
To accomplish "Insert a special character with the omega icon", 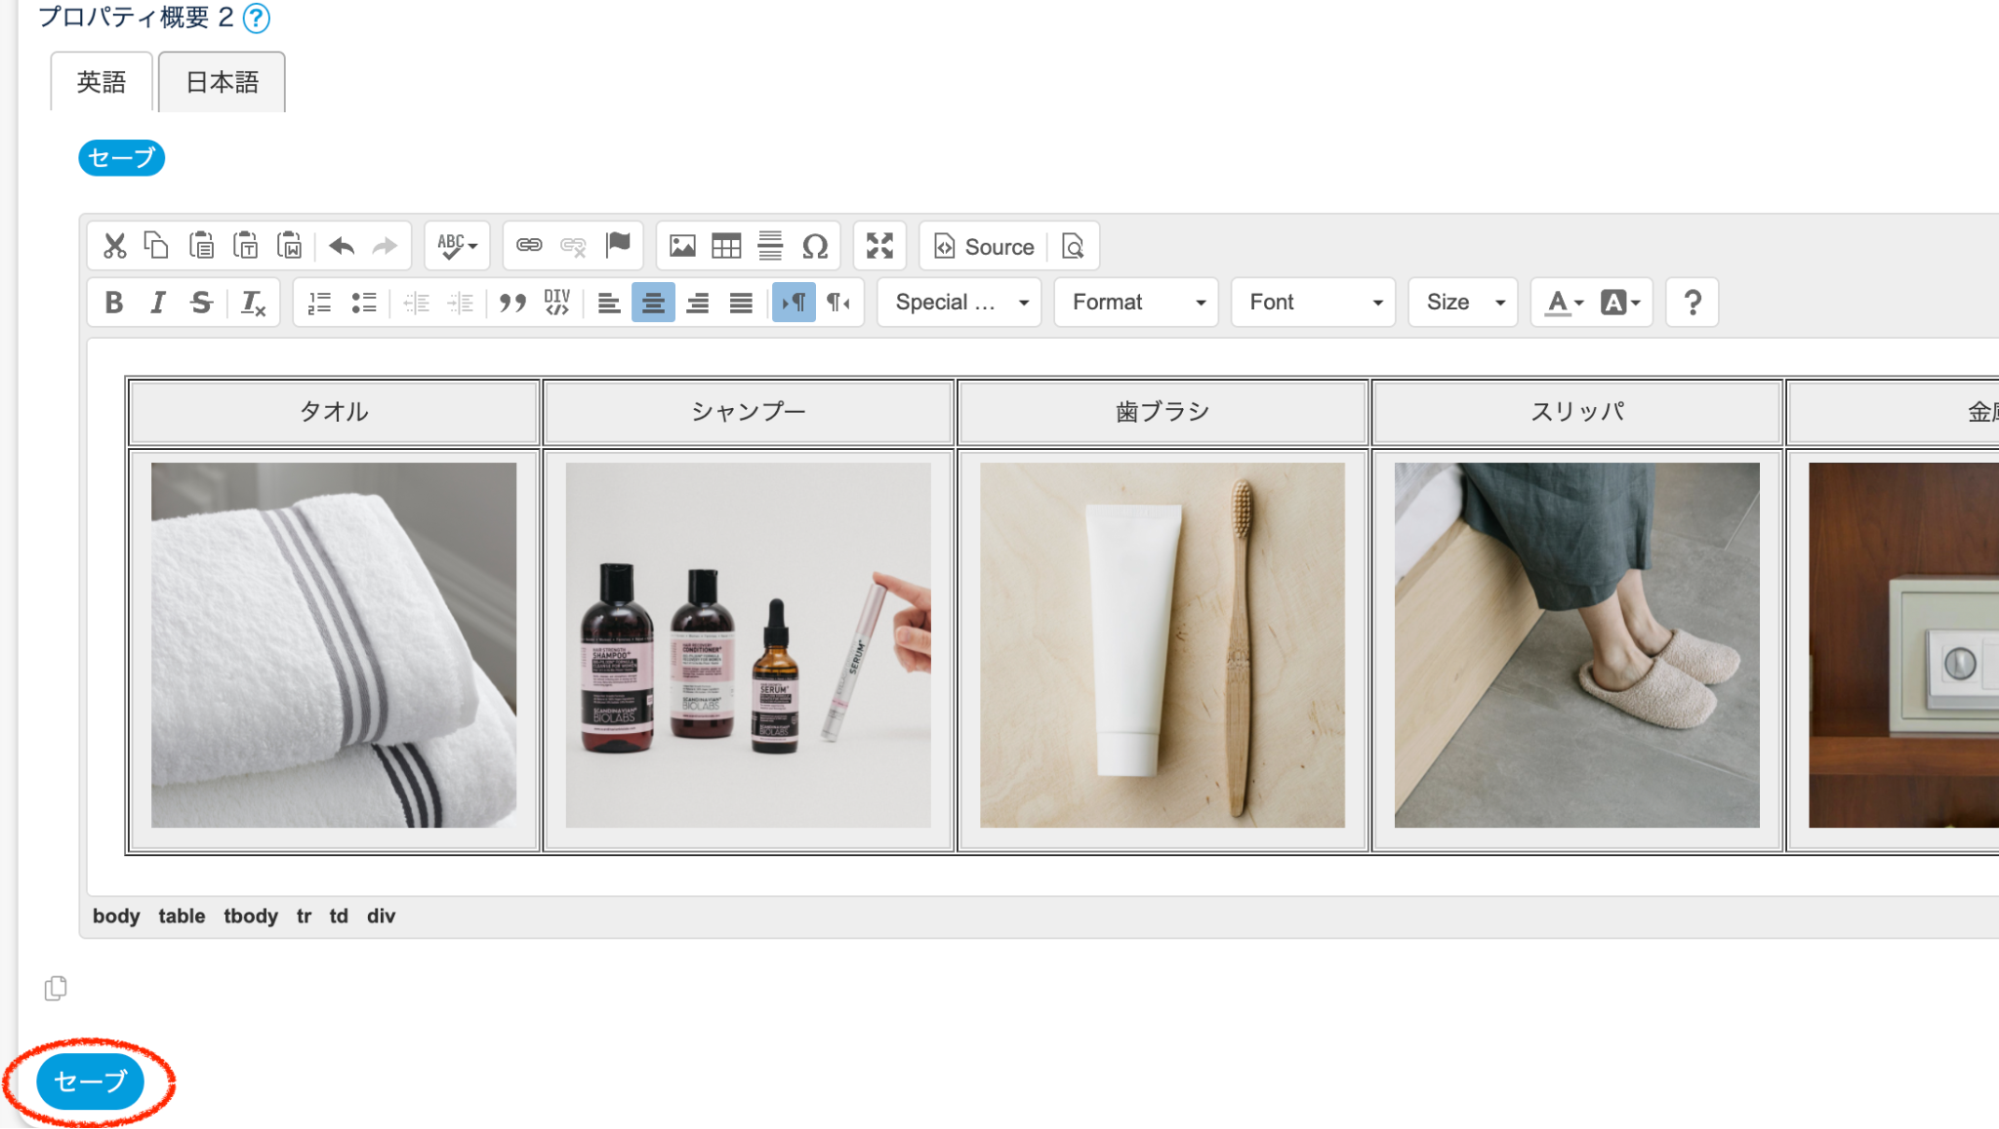I will [815, 246].
